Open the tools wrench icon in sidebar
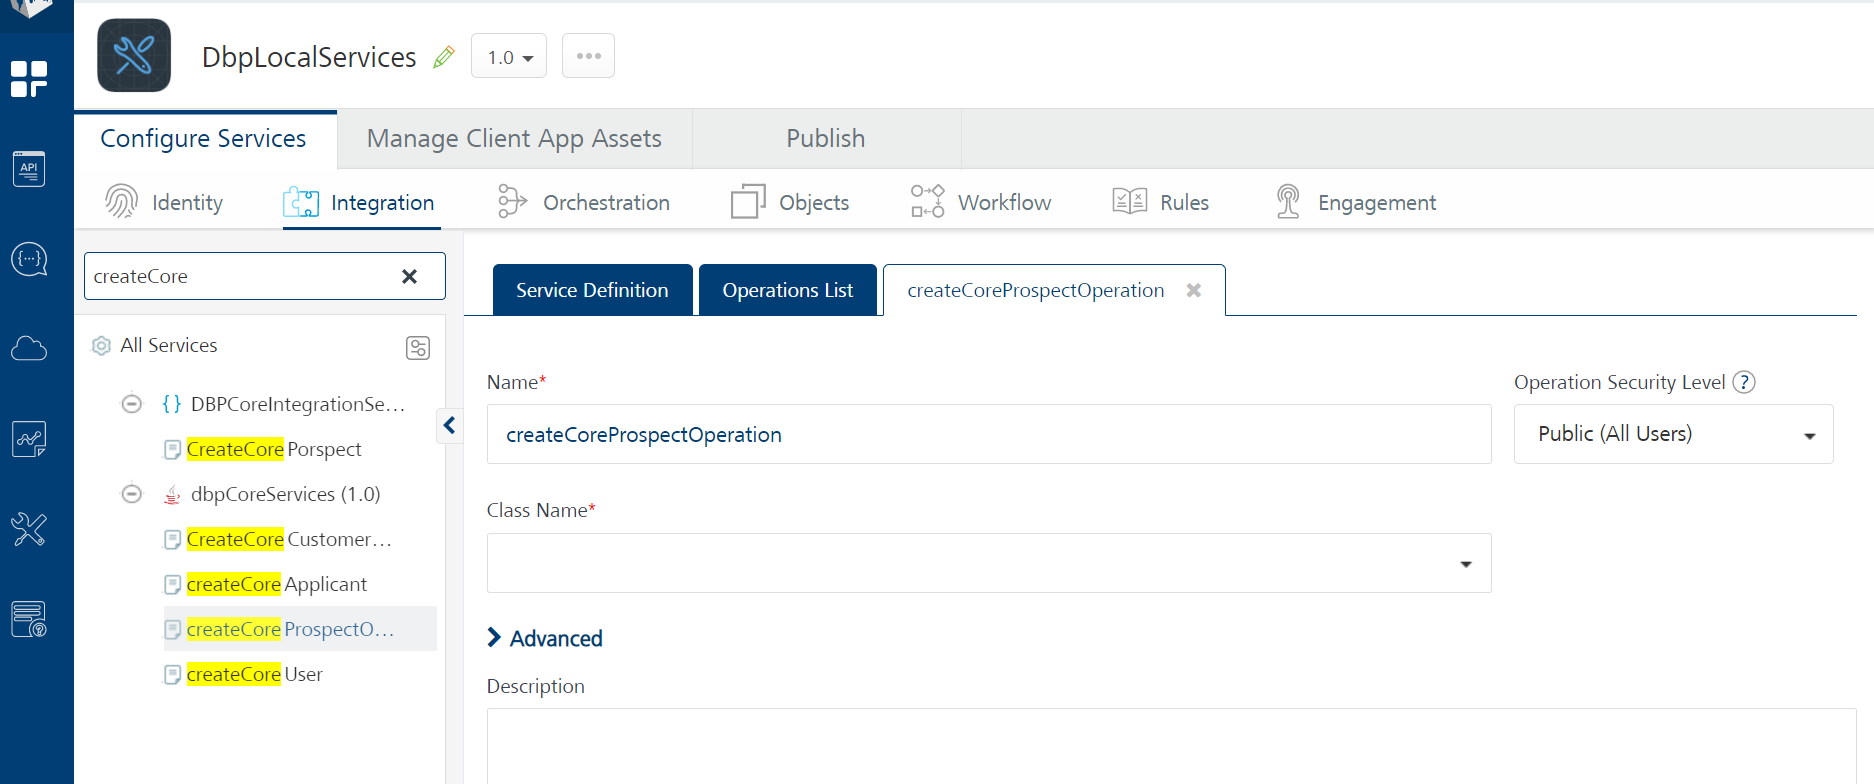The height and width of the screenshot is (784, 1874). pyautogui.click(x=29, y=529)
